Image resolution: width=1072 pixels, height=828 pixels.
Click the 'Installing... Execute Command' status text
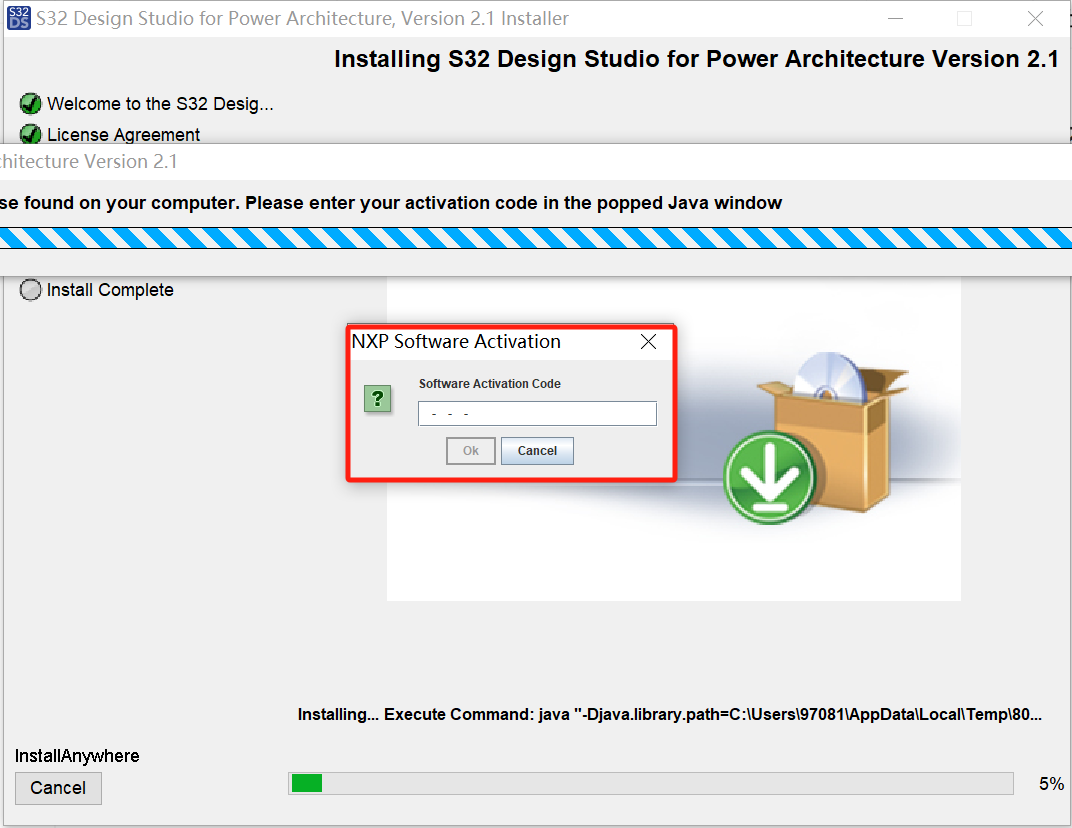pyautogui.click(x=670, y=715)
